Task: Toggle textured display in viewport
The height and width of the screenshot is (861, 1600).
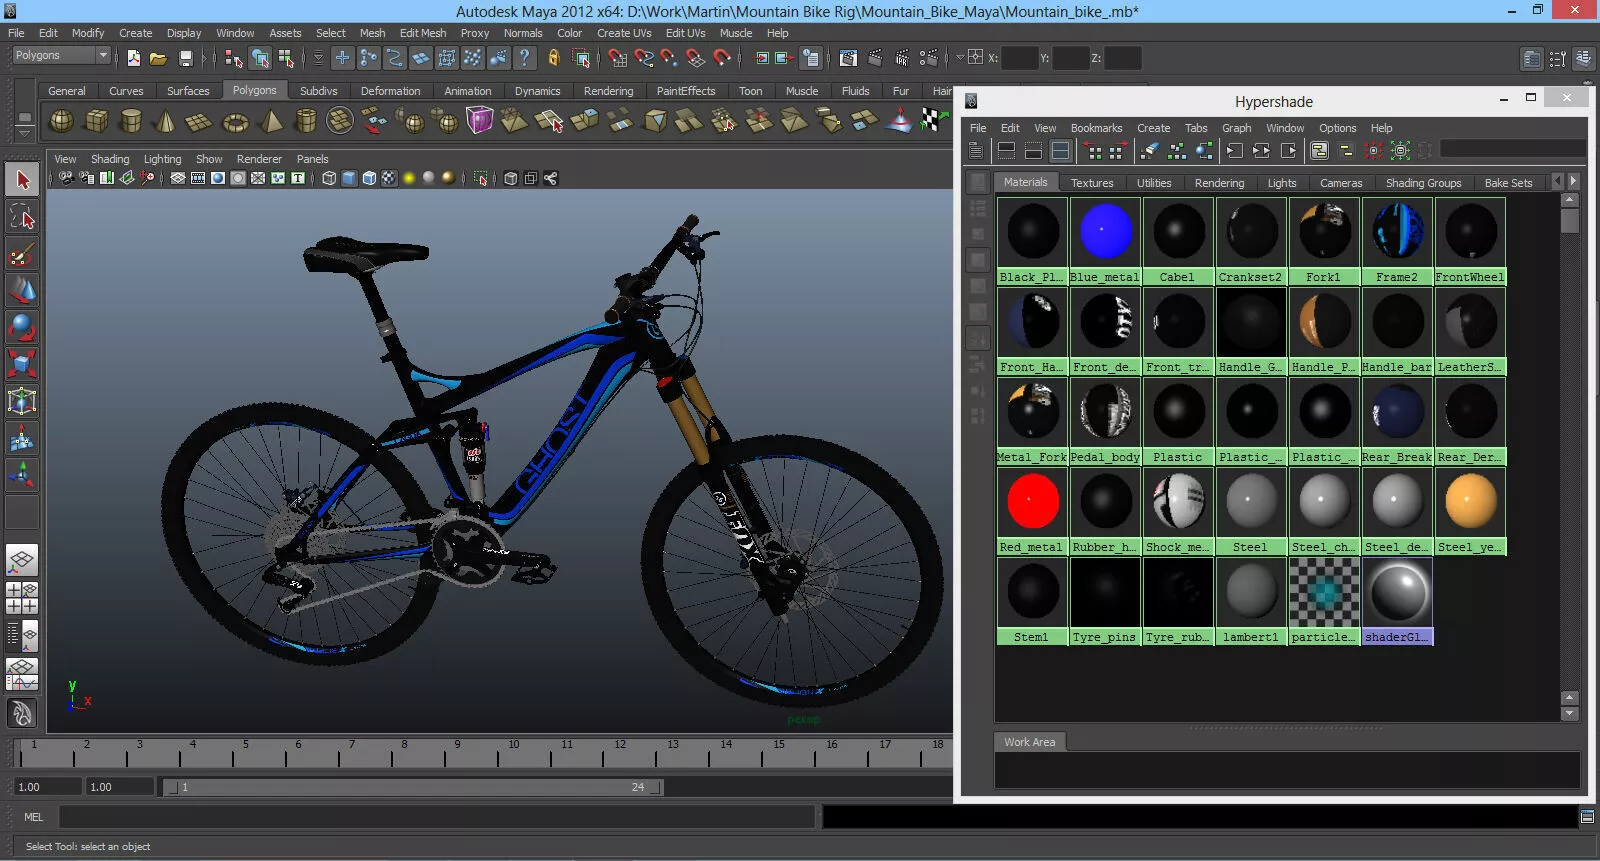Action: pyautogui.click(x=389, y=178)
